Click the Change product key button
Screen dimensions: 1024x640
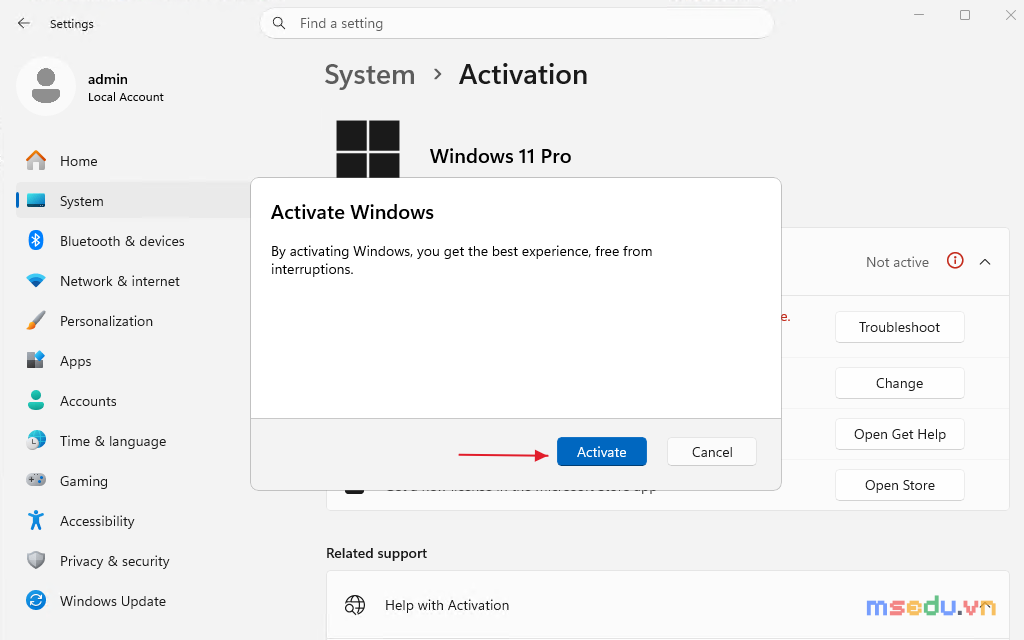tap(899, 383)
